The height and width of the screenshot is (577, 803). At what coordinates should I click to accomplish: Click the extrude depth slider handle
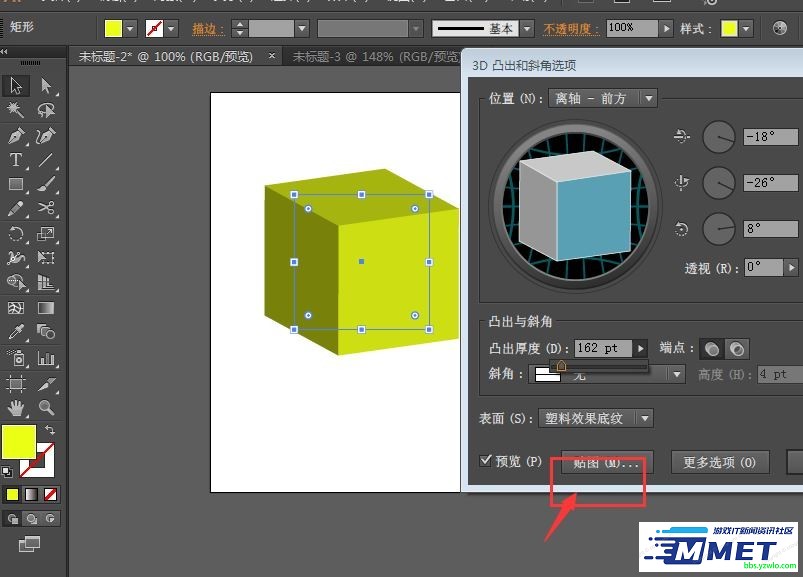pyautogui.click(x=561, y=366)
